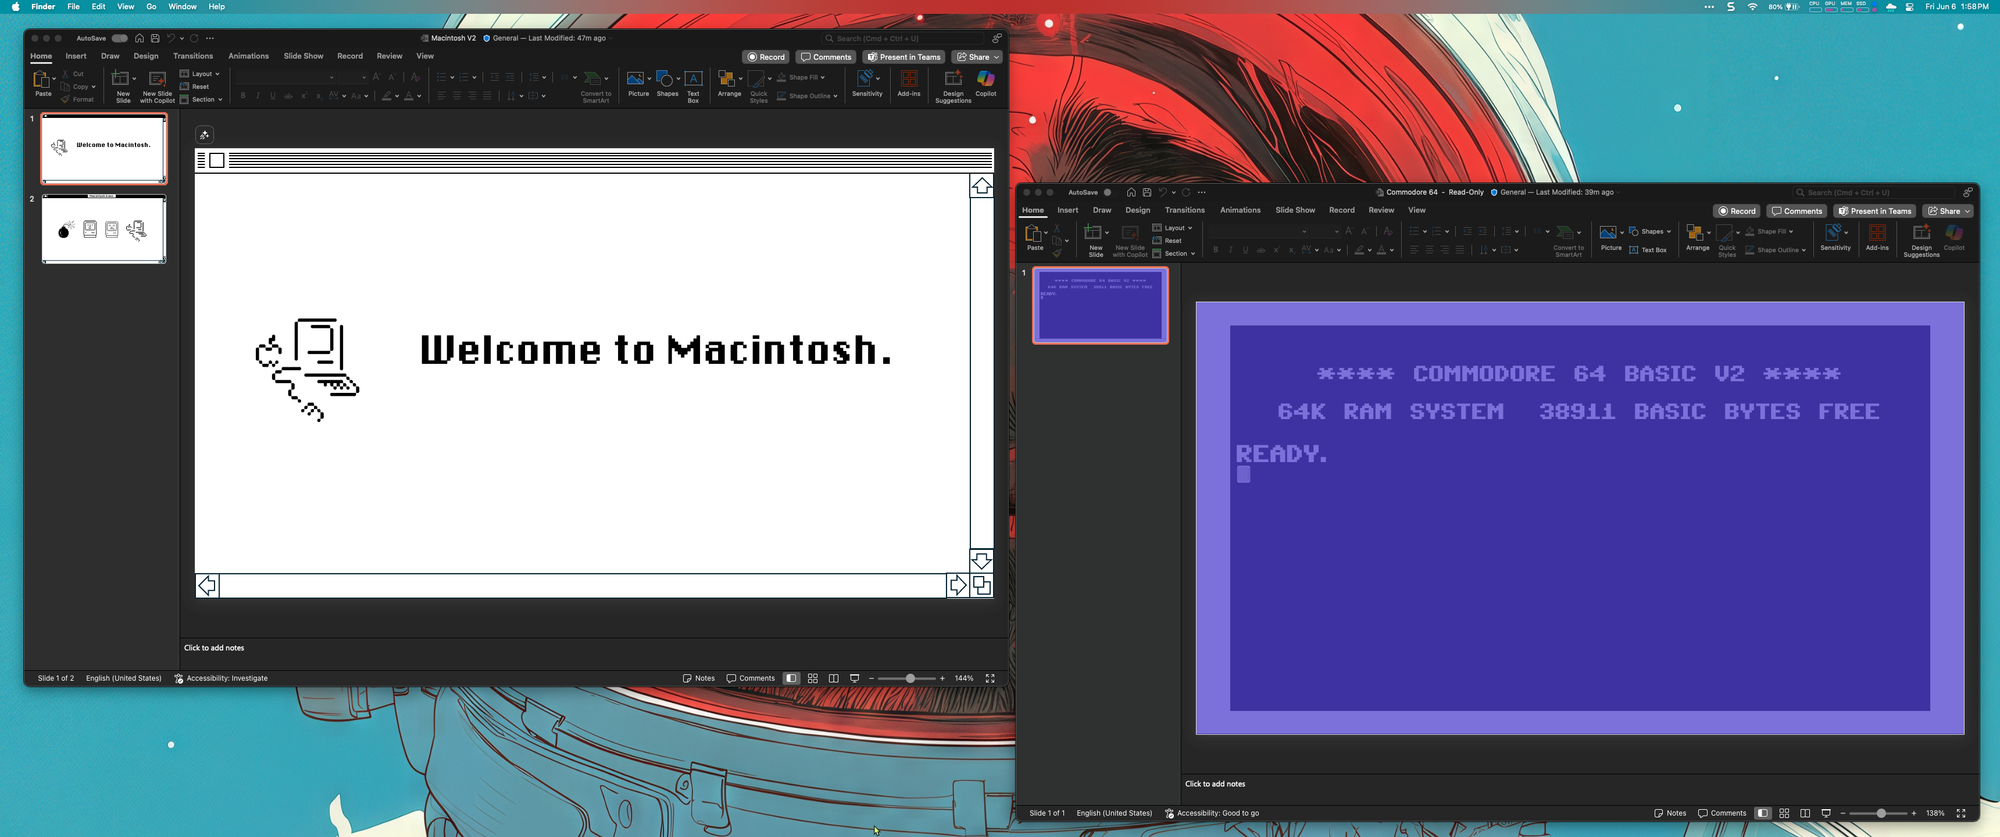Toggle Reading view in Commodore 64 status bar
The width and height of the screenshot is (2000, 837).
pyautogui.click(x=1805, y=813)
